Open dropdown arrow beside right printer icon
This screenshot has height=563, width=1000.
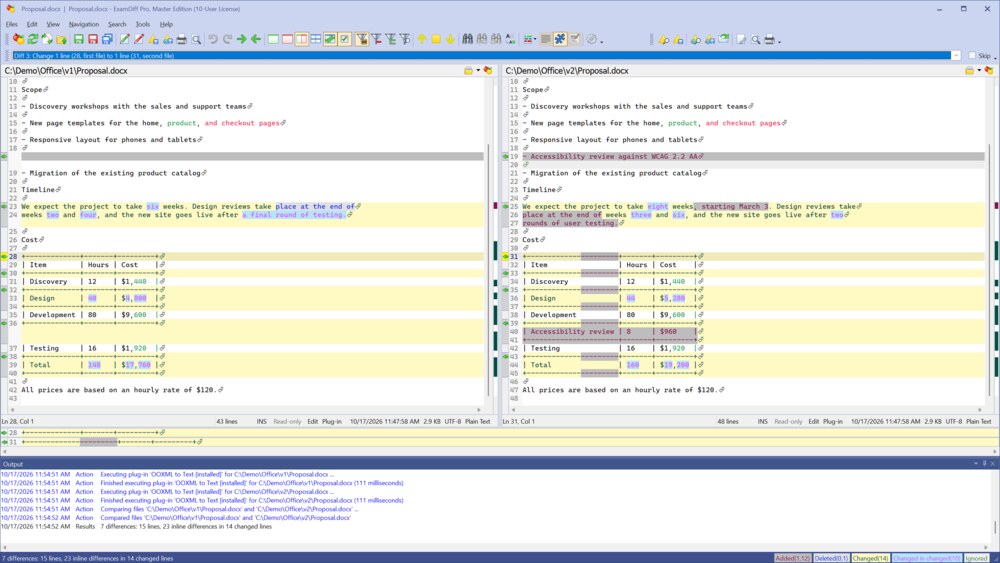(779, 41)
